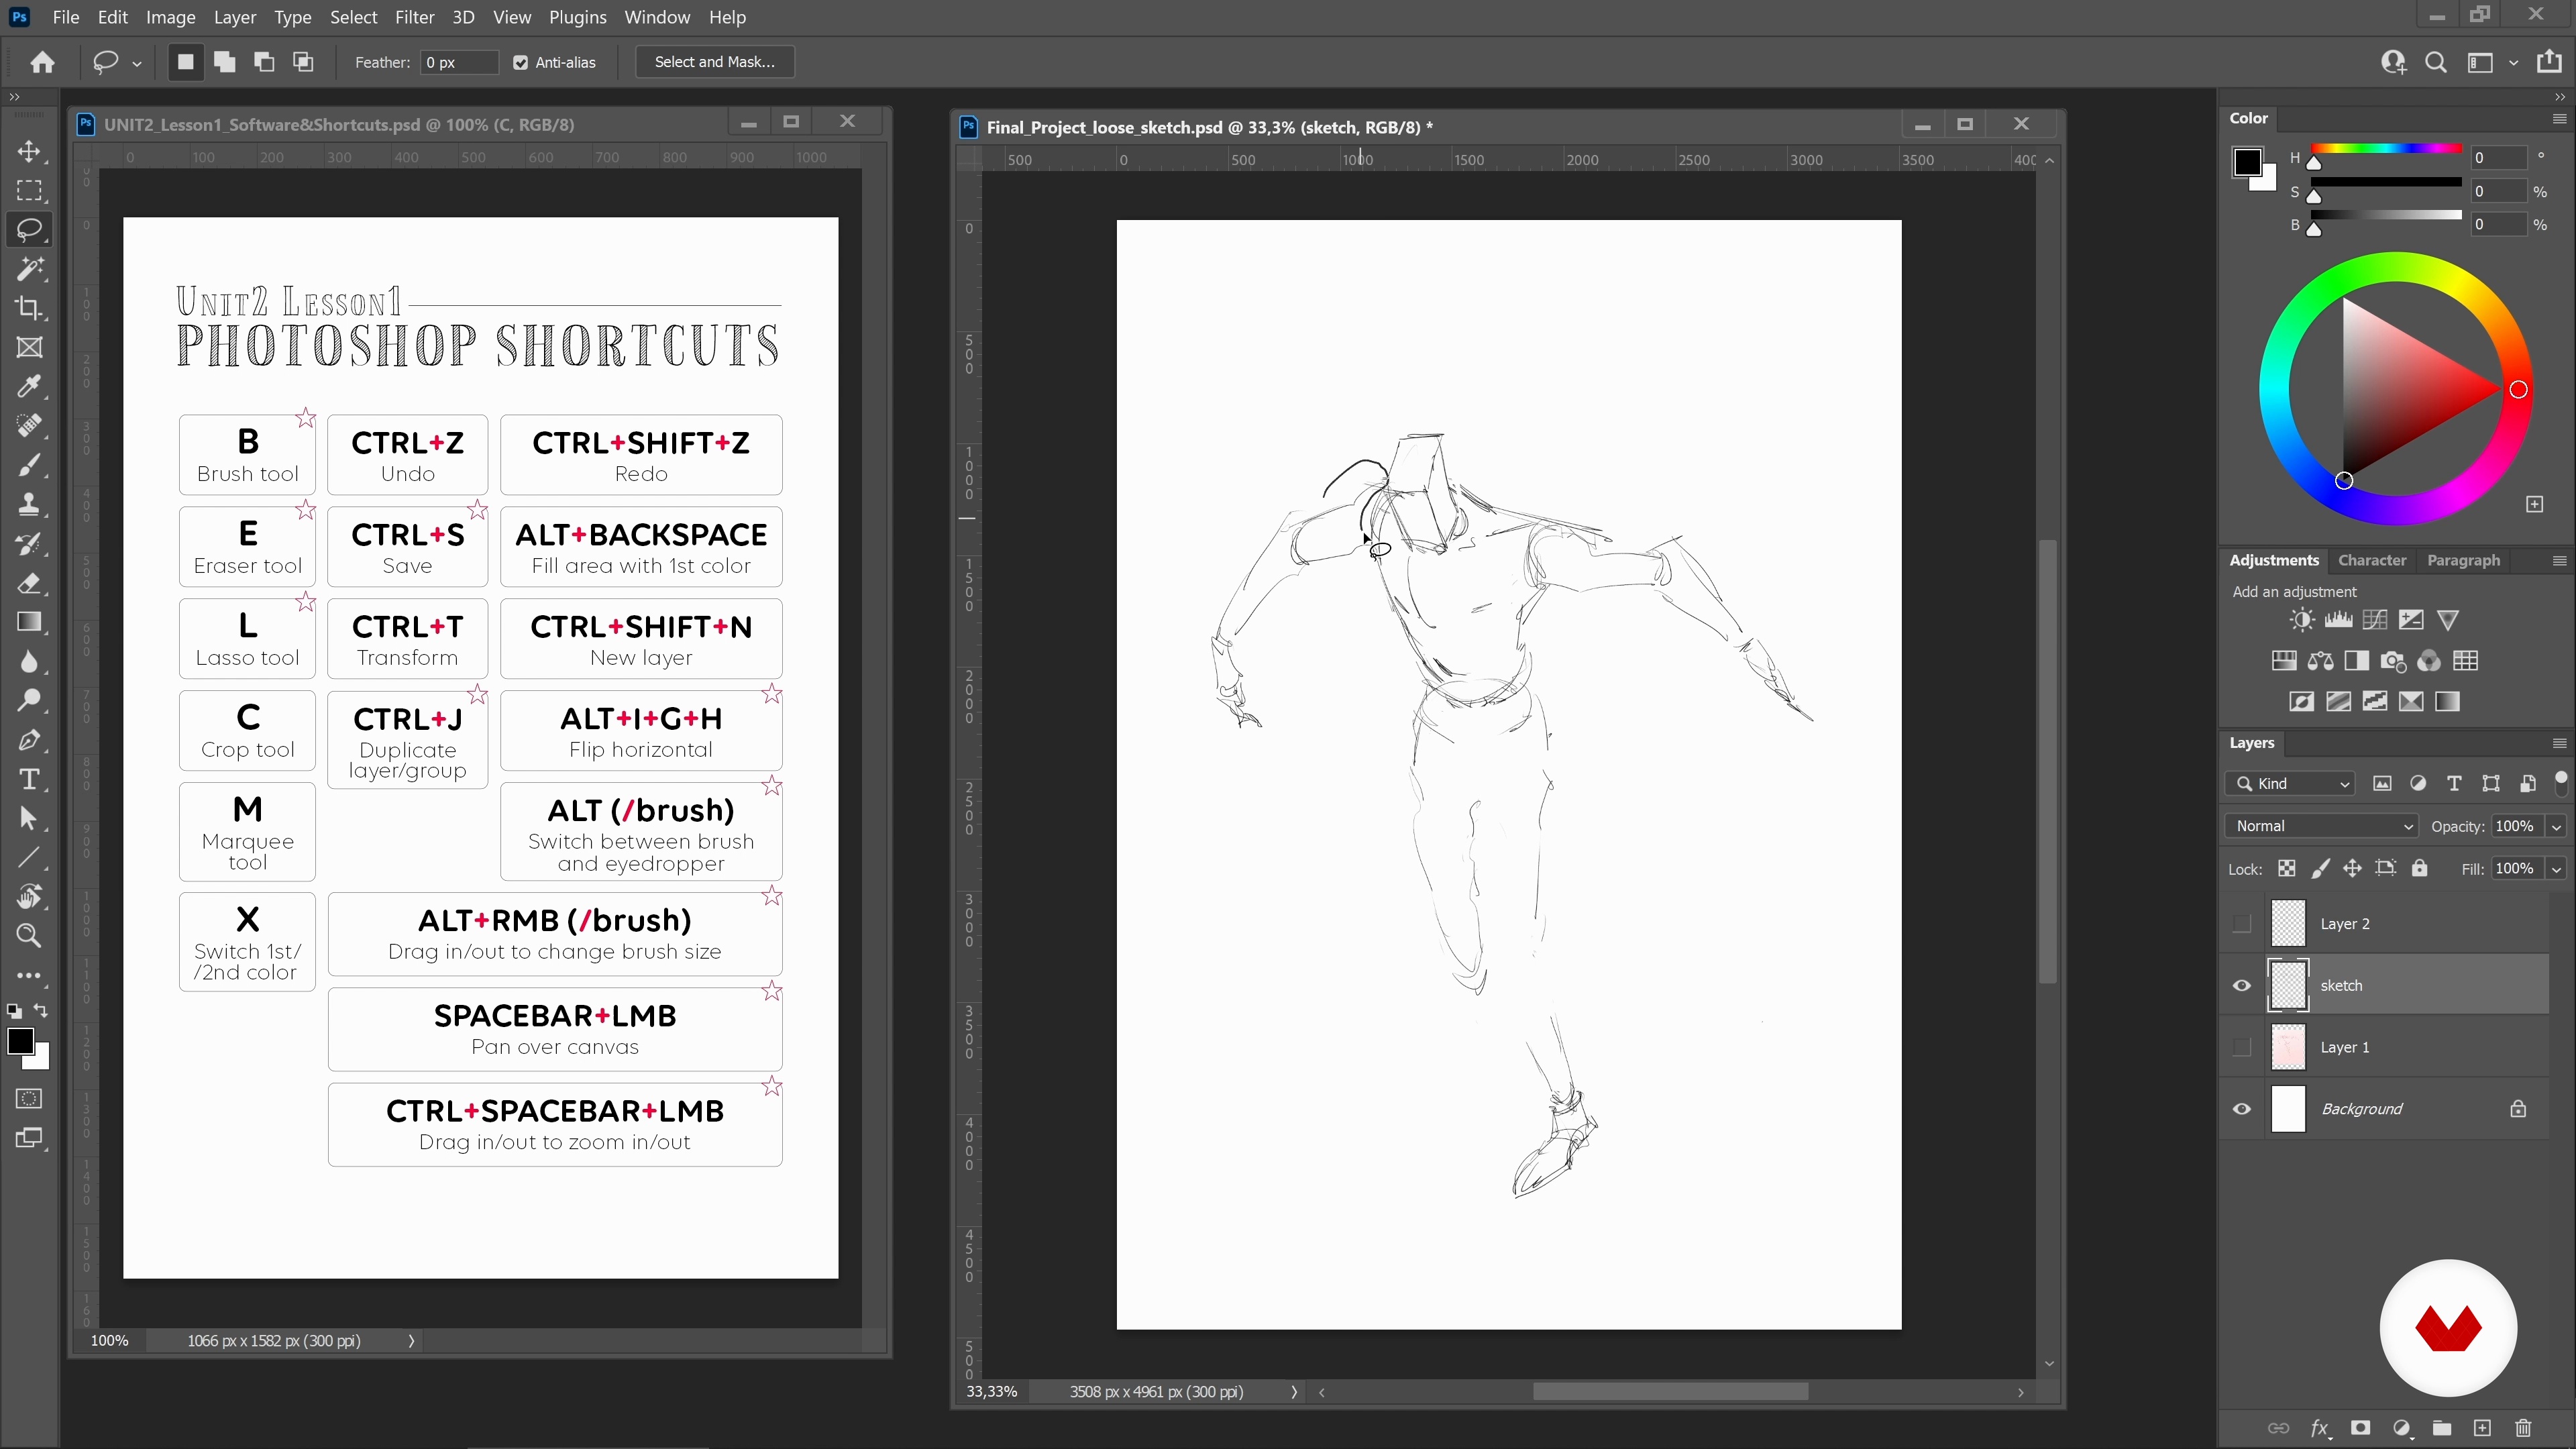The width and height of the screenshot is (2576, 1449).
Task: Add a layer mask
Action: (x=2360, y=1428)
